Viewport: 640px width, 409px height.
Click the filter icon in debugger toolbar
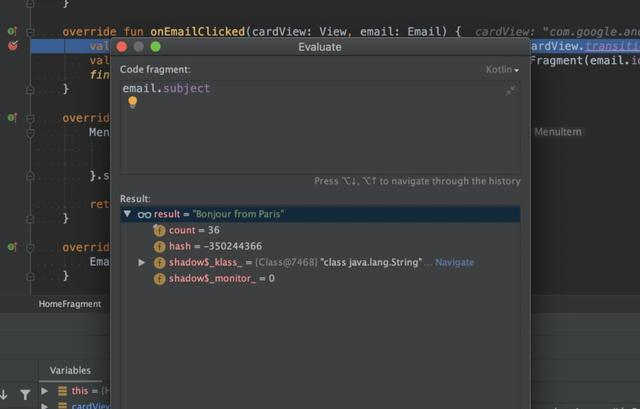click(25, 396)
